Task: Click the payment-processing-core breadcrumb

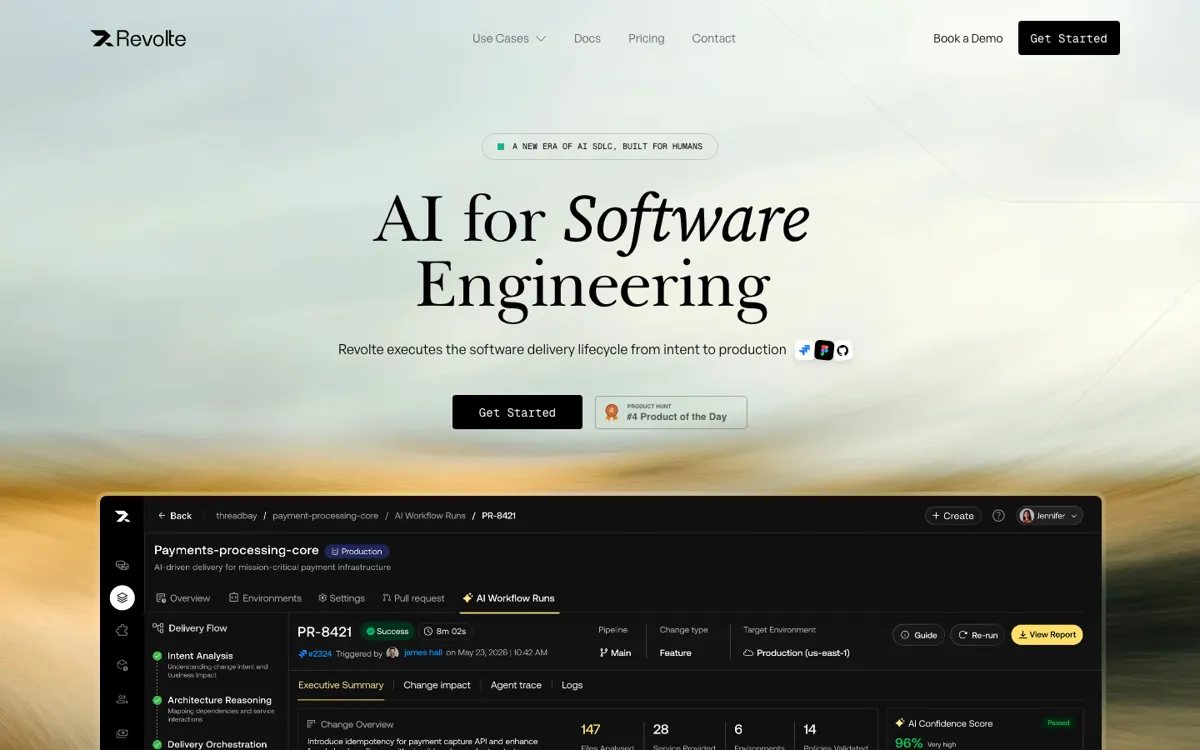Action: [325, 516]
